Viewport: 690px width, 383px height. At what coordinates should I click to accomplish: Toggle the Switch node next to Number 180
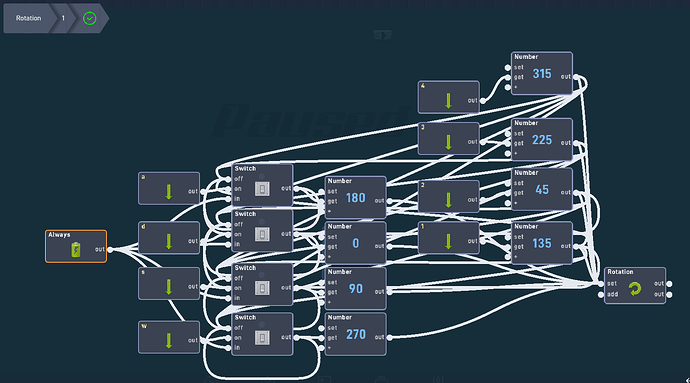click(262, 189)
